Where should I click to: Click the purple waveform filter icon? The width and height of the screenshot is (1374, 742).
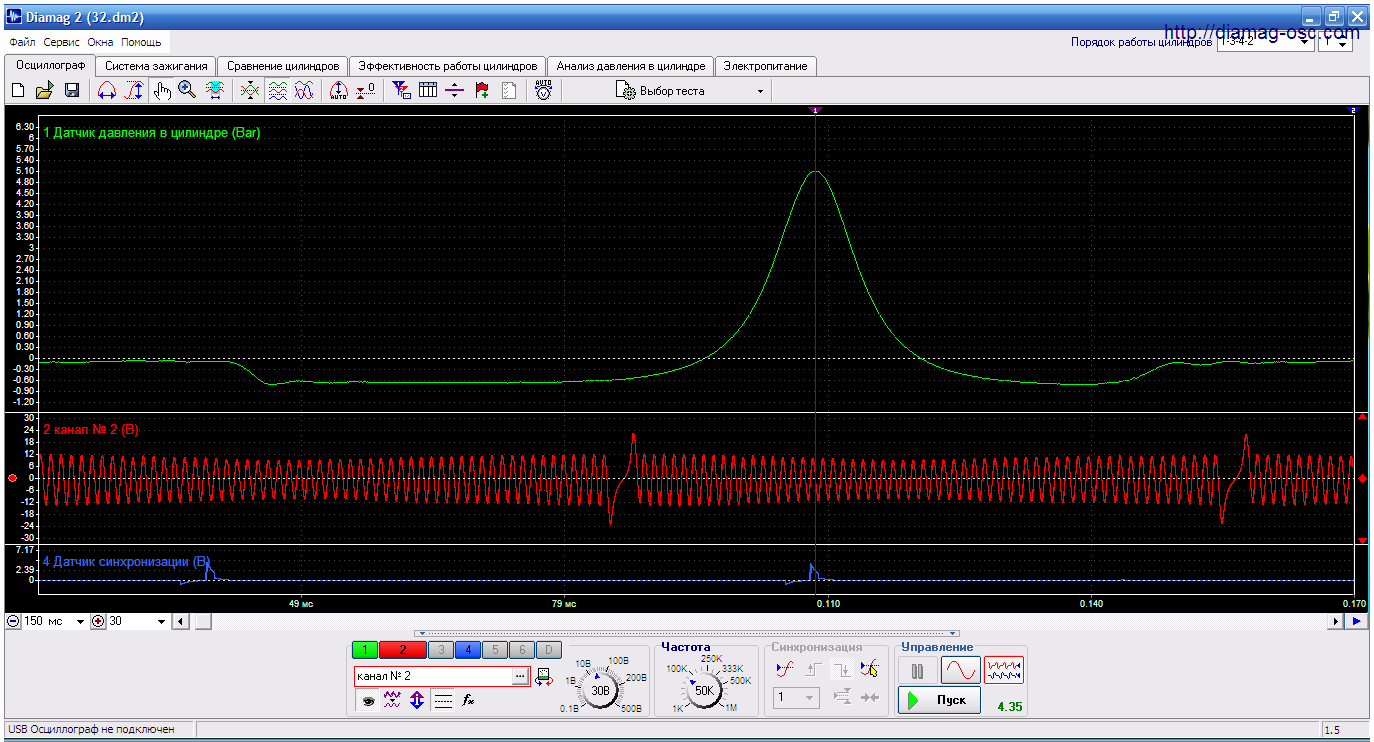pyautogui.click(x=392, y=700)
